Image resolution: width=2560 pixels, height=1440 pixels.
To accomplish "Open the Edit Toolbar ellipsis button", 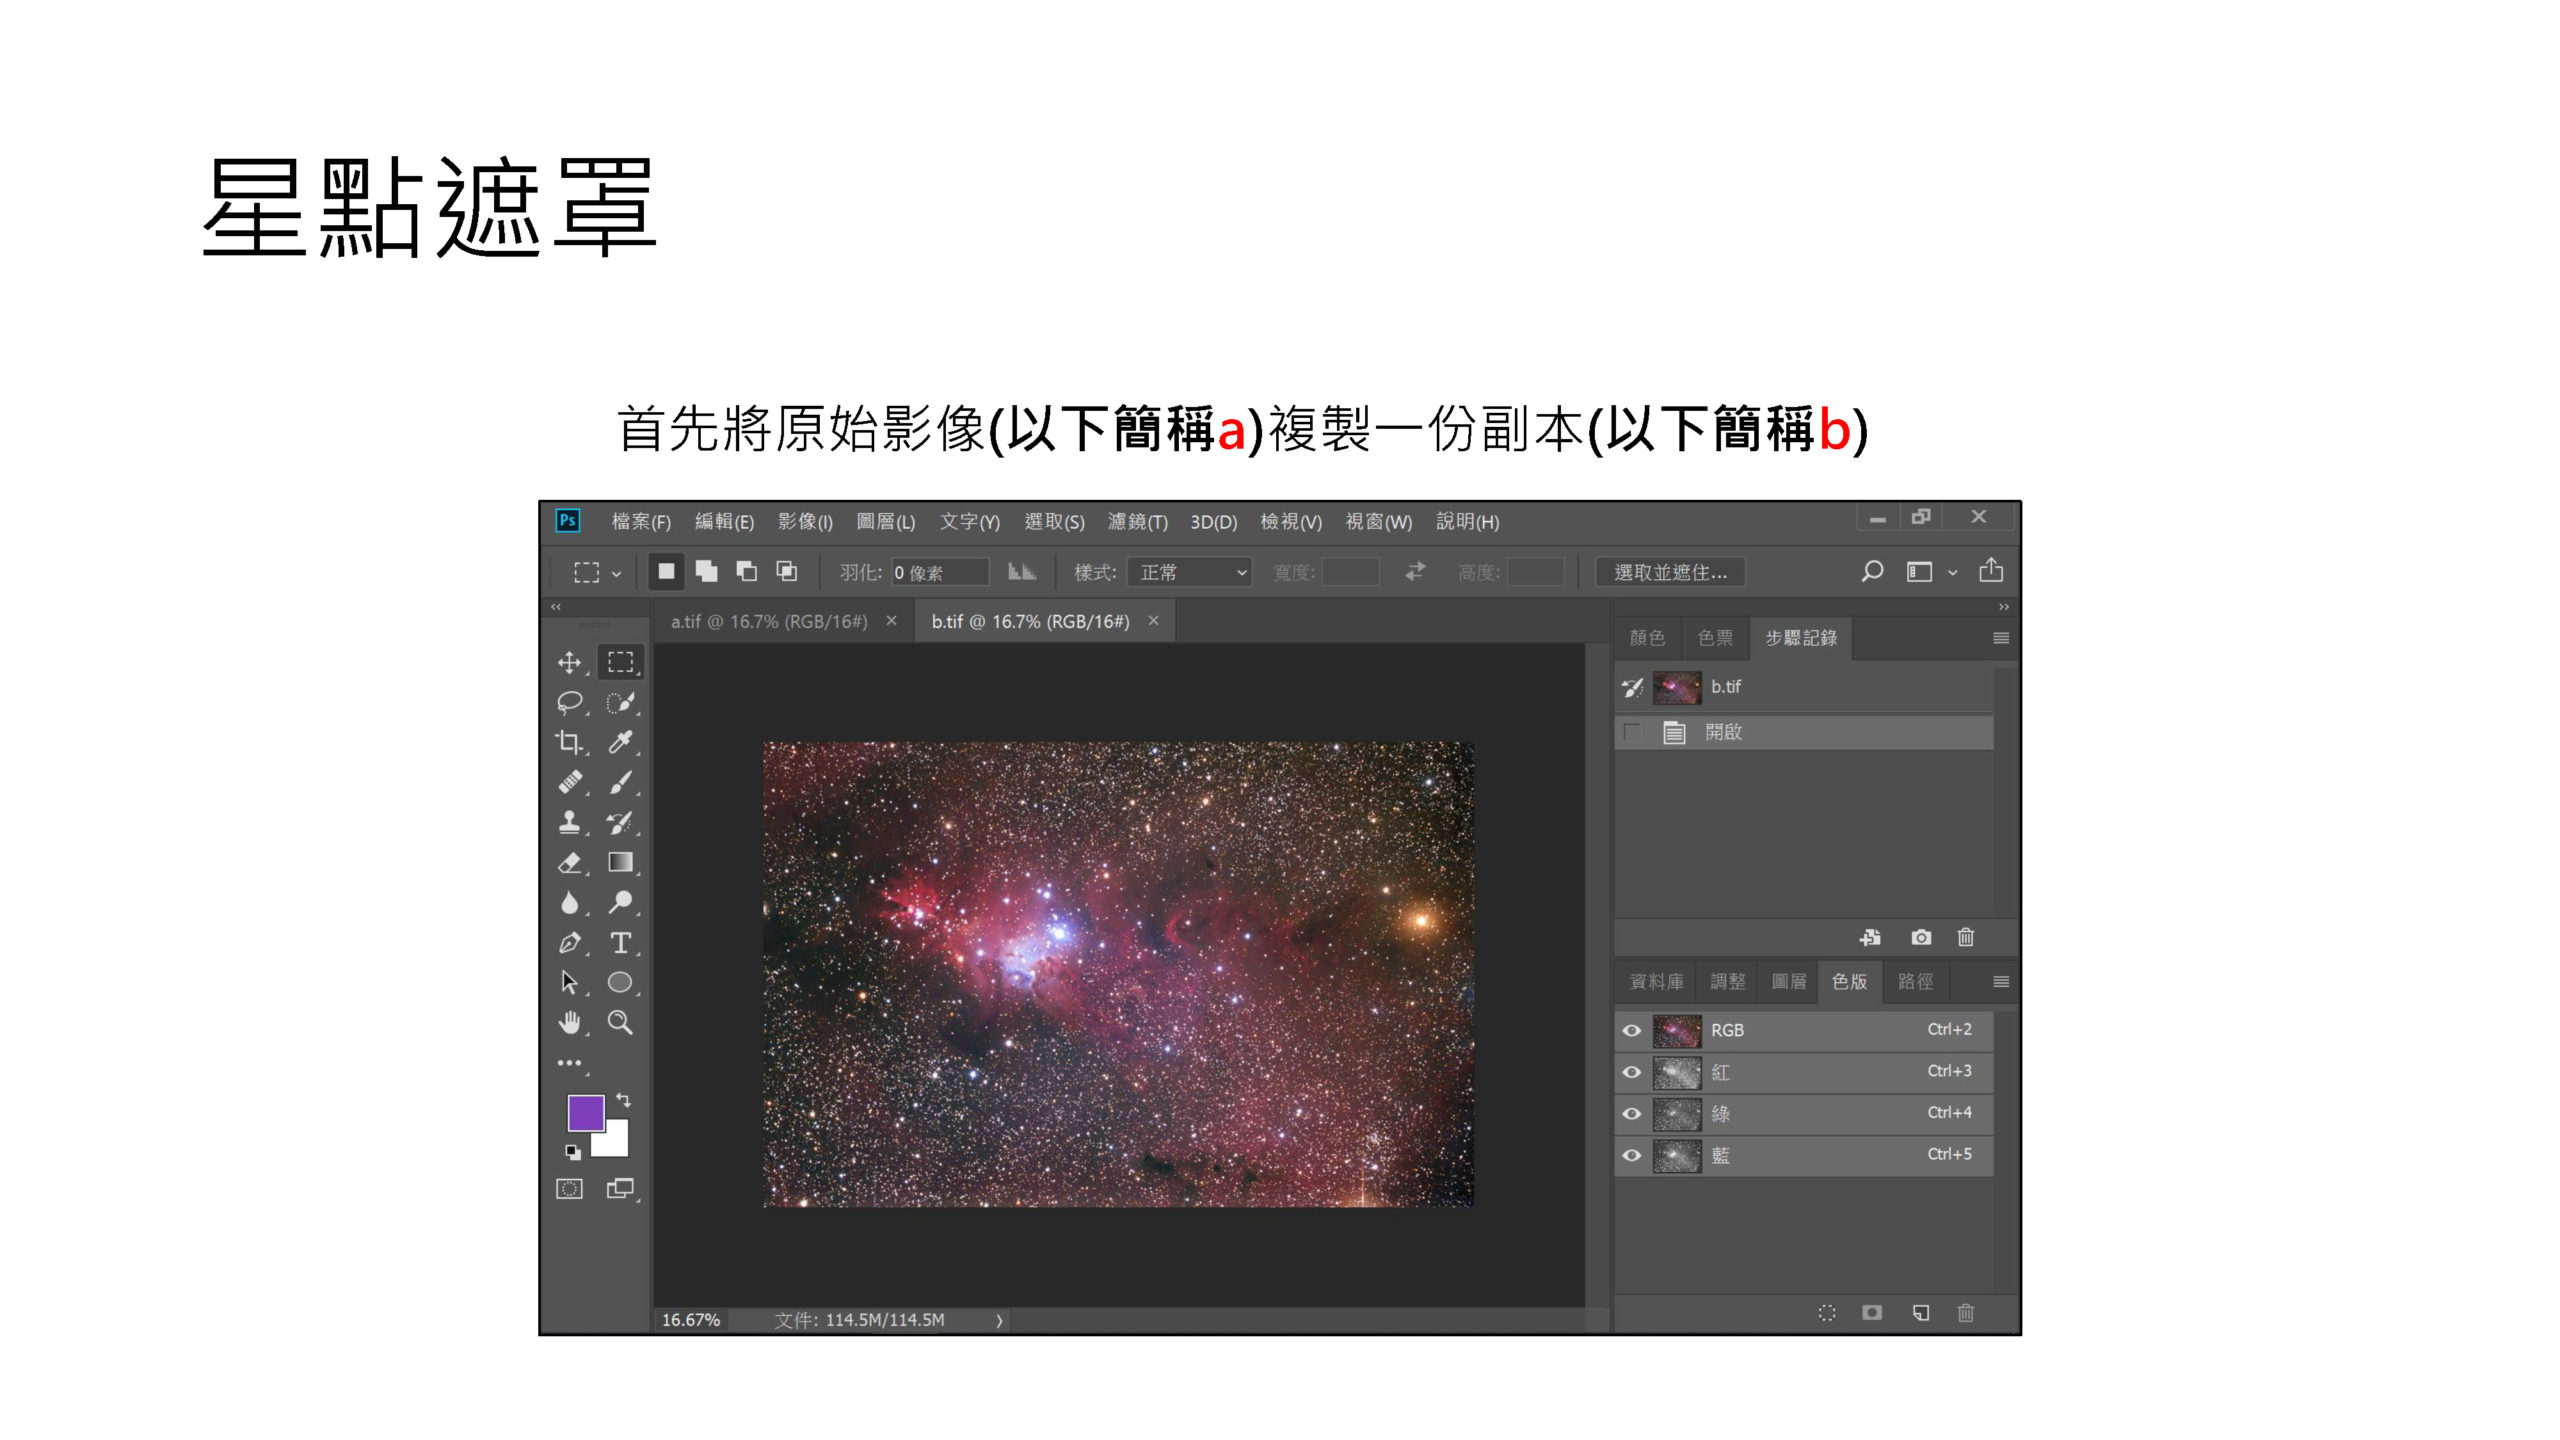I will coord(570,1063).
